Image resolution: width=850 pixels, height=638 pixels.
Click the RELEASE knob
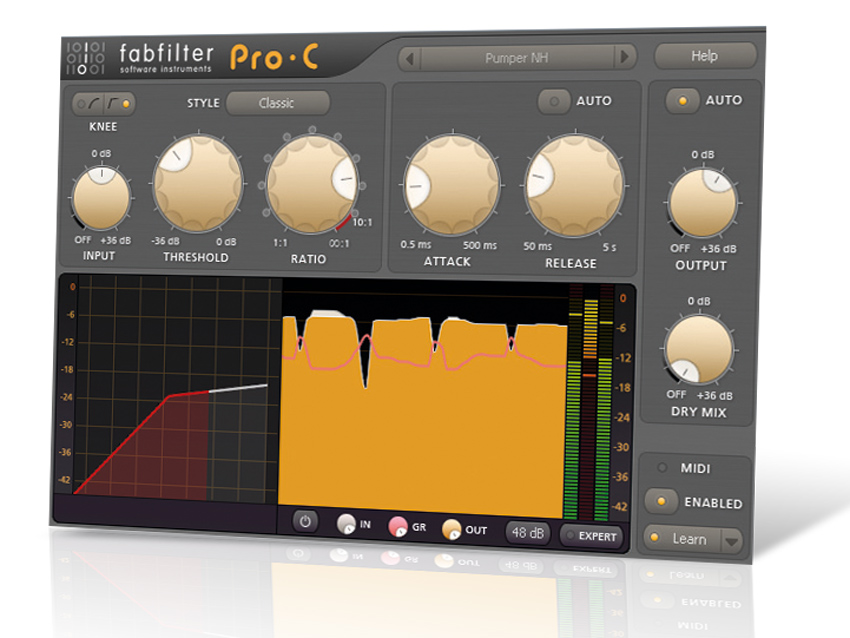coord(575,186)
